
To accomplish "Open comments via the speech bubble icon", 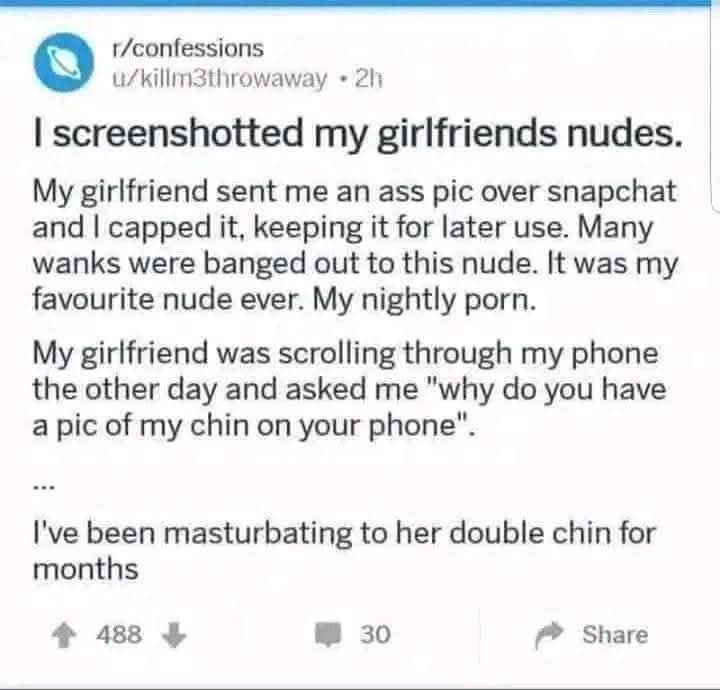I will click(x=329, y=635).
